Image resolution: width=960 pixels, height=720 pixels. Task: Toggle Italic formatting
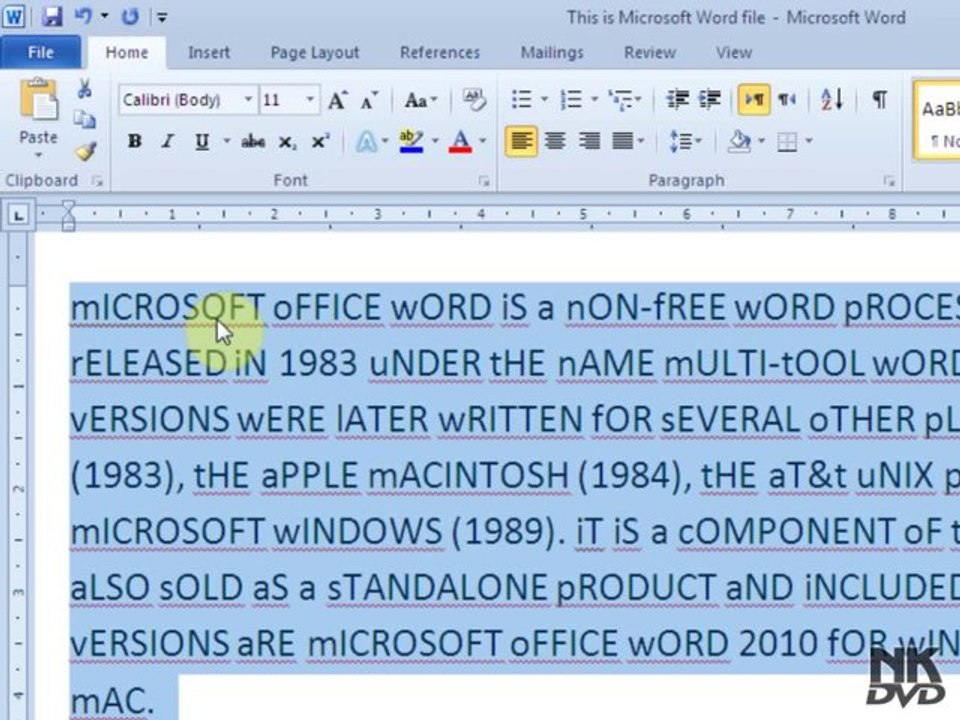pyautogui.click(x=167, y=141)
